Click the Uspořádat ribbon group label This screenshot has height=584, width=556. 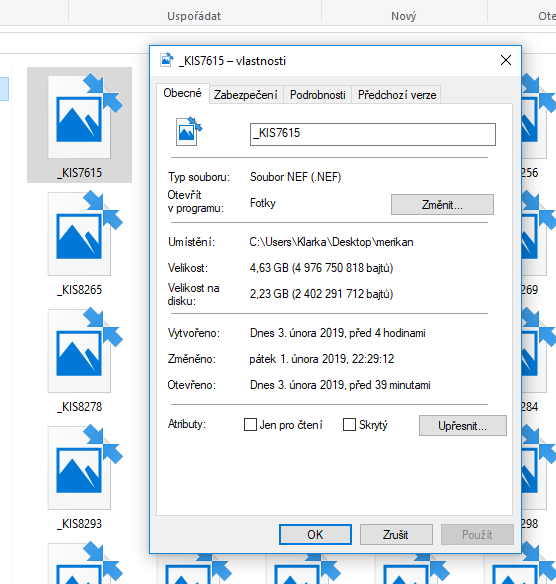pyautogui.click(x=194, y=16)
